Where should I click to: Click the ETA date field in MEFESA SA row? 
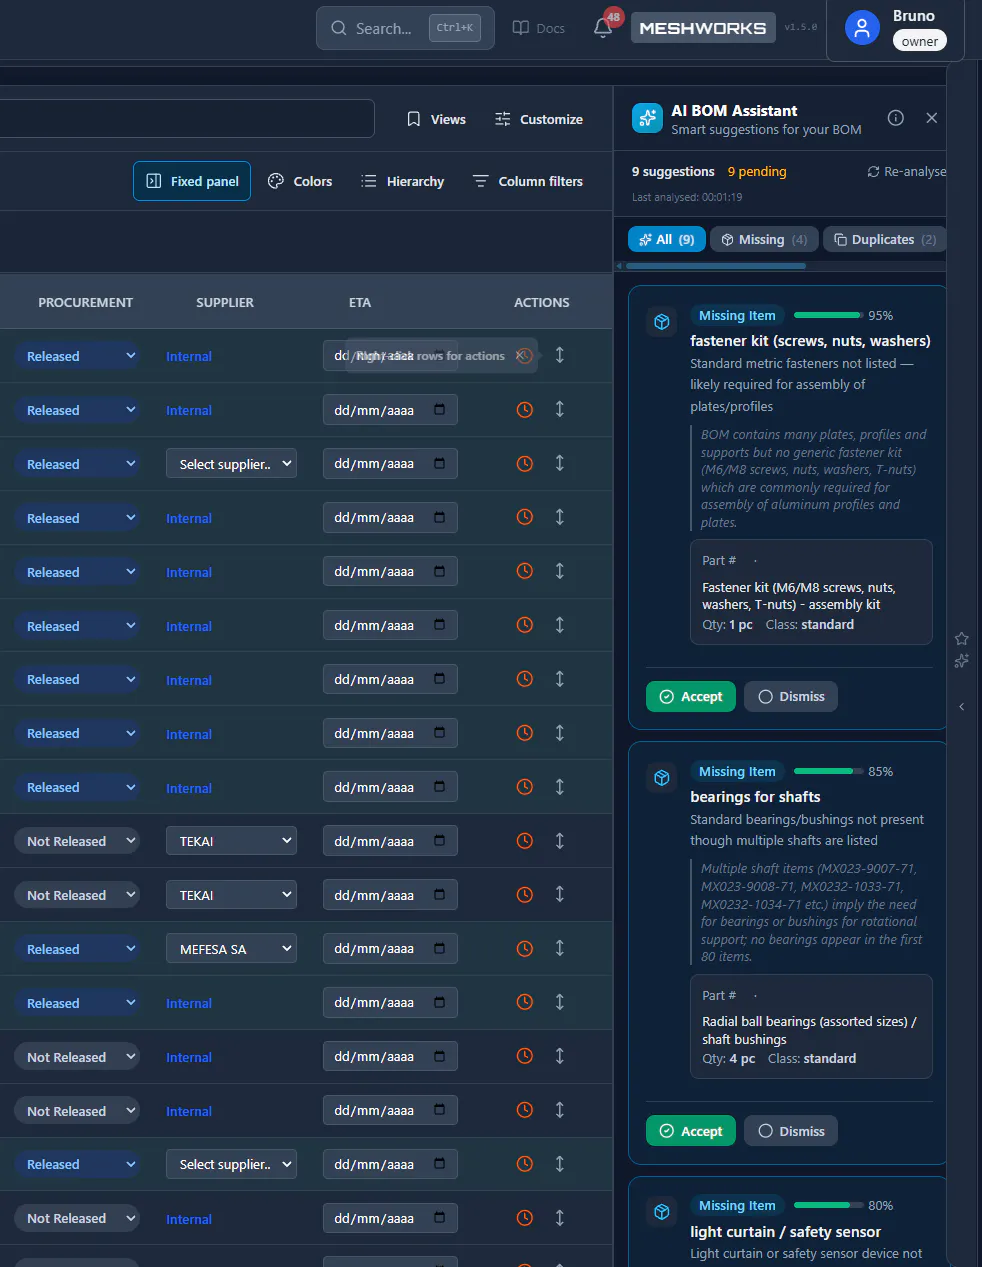click(x=390, y=948)
